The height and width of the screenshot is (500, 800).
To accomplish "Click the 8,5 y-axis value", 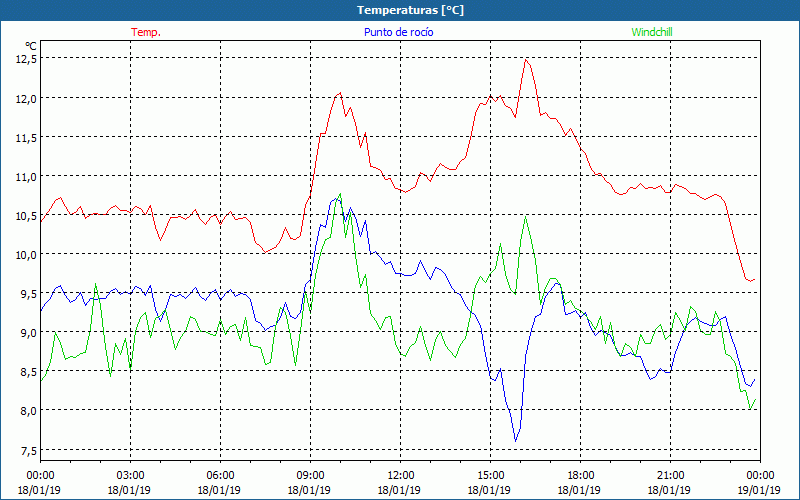I will click(x=29, y=372).
